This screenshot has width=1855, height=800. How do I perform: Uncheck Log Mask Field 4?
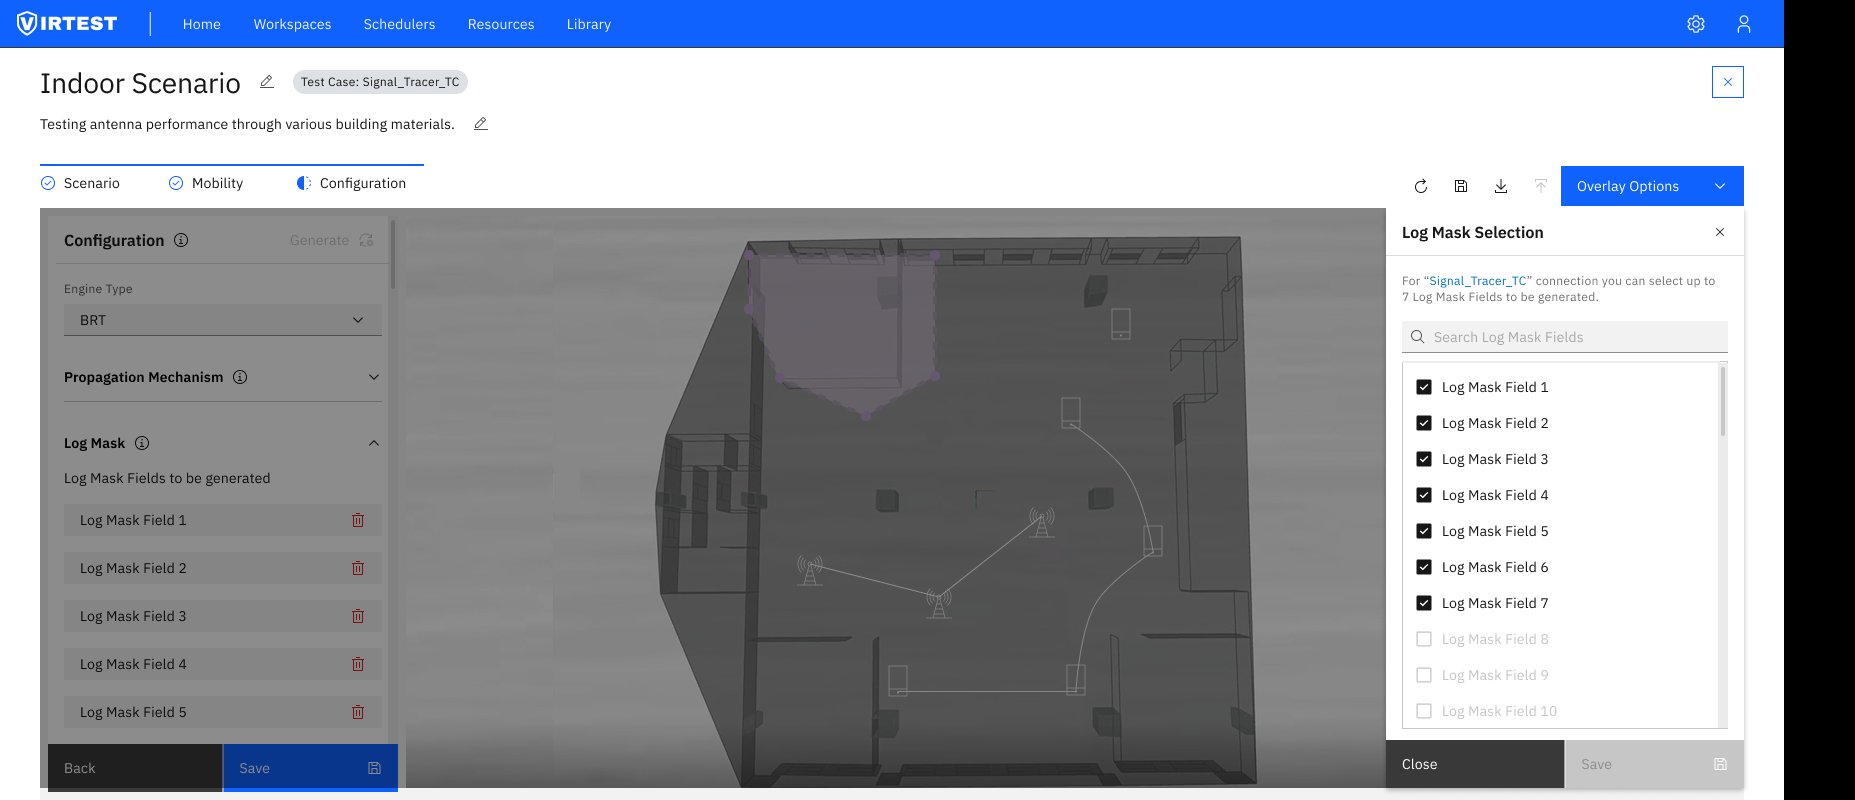point(1424,495)
